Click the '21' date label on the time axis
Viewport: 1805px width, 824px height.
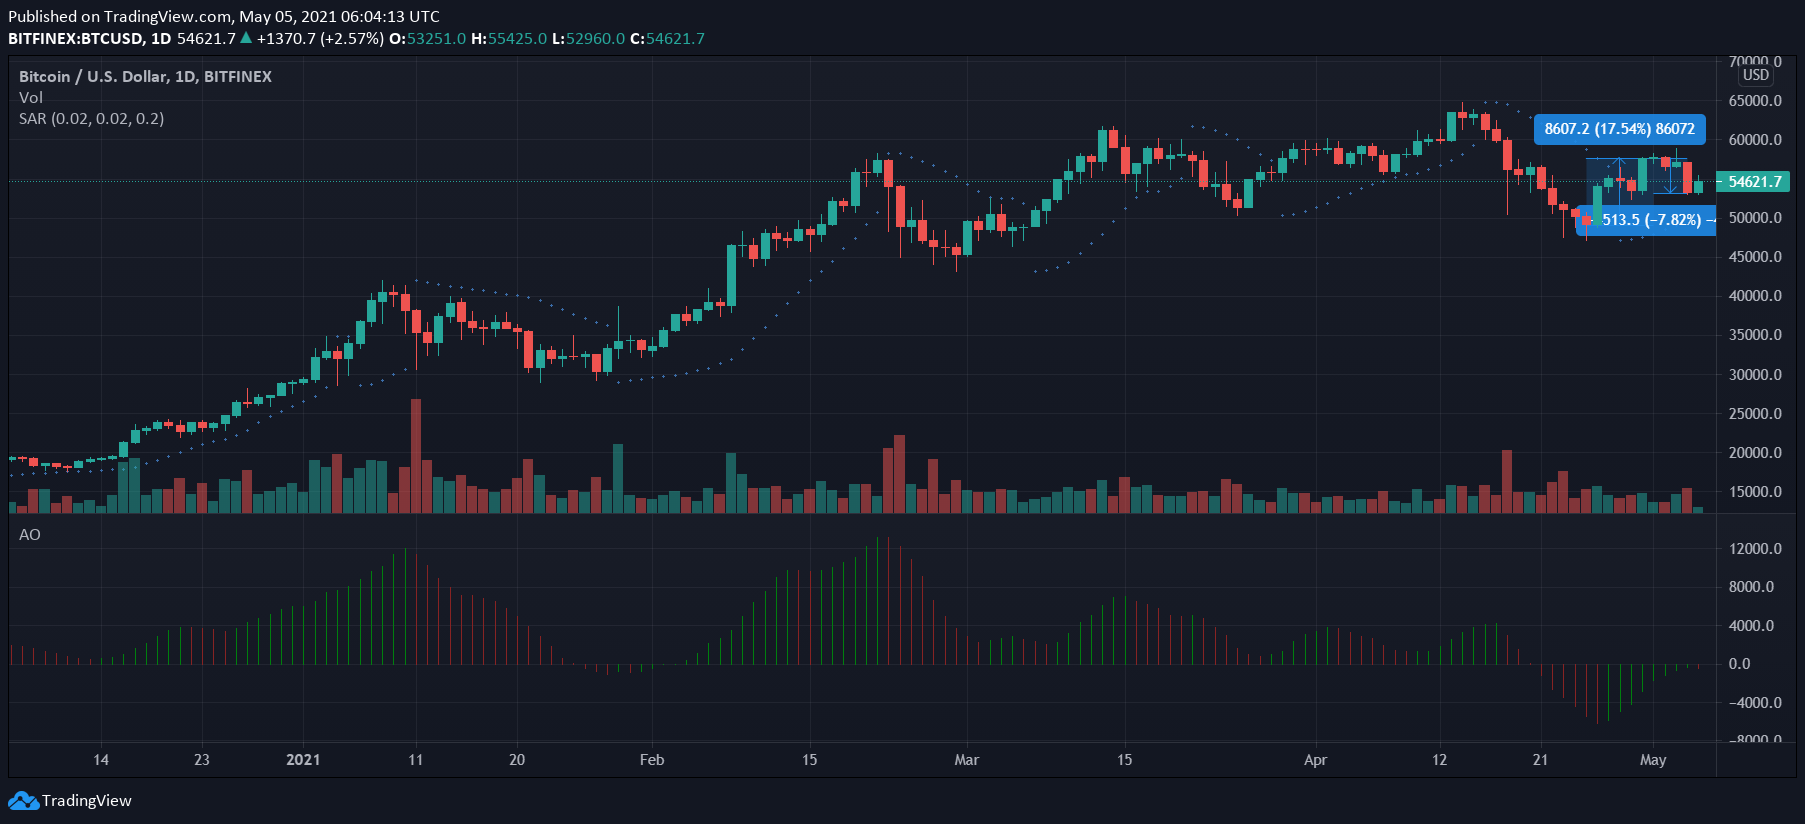[1541, 760]
